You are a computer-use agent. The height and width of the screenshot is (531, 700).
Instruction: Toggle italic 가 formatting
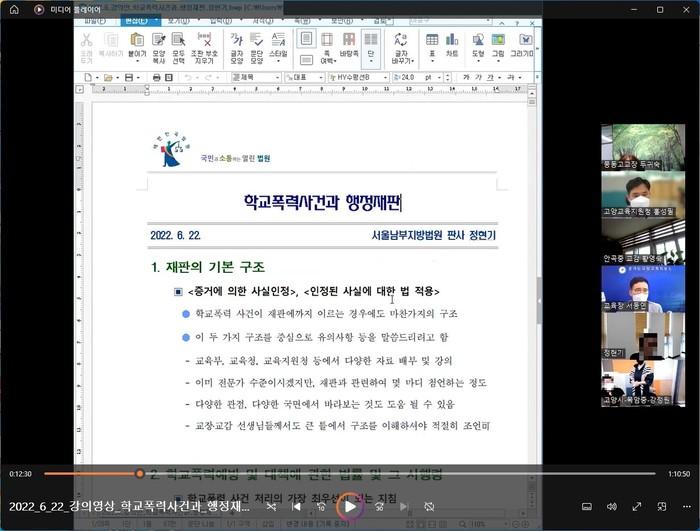479,77
